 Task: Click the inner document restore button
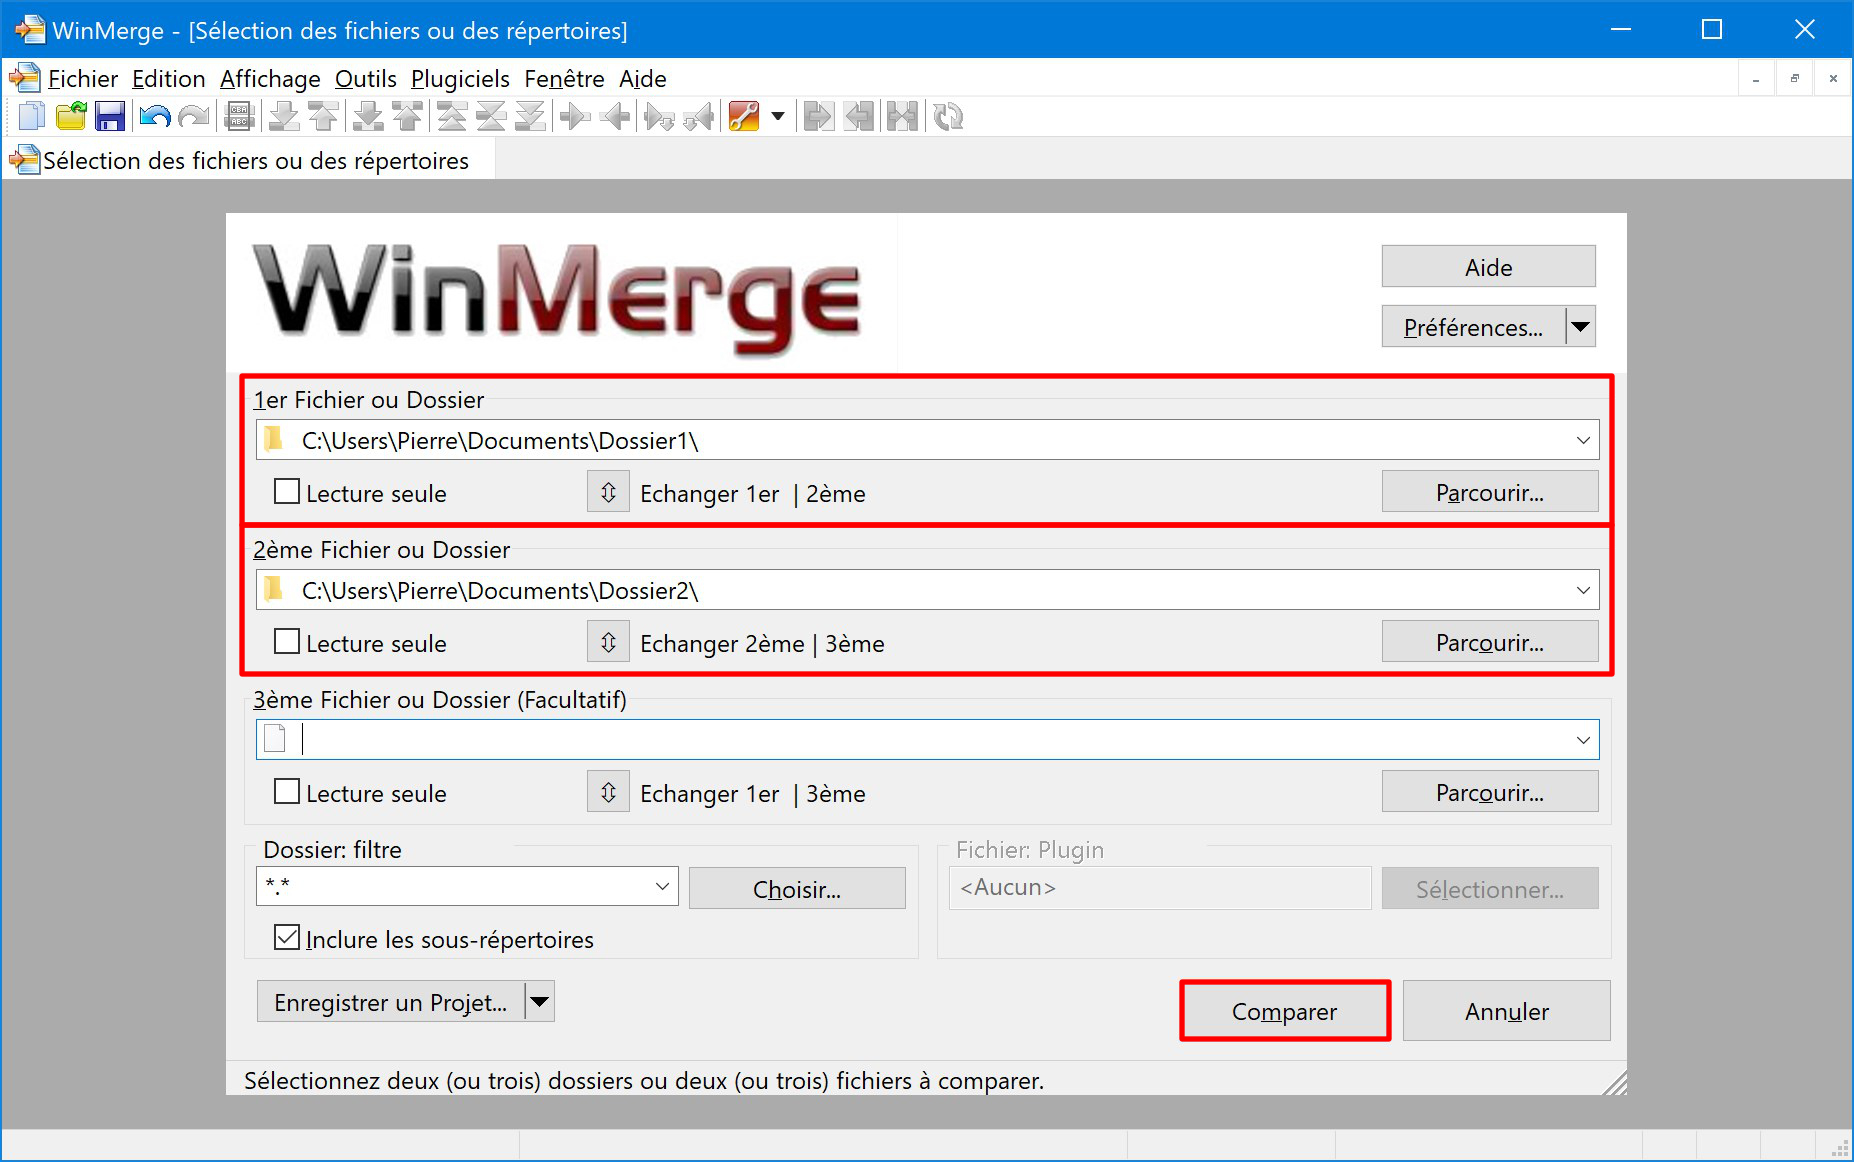[x=1795, y=79]
